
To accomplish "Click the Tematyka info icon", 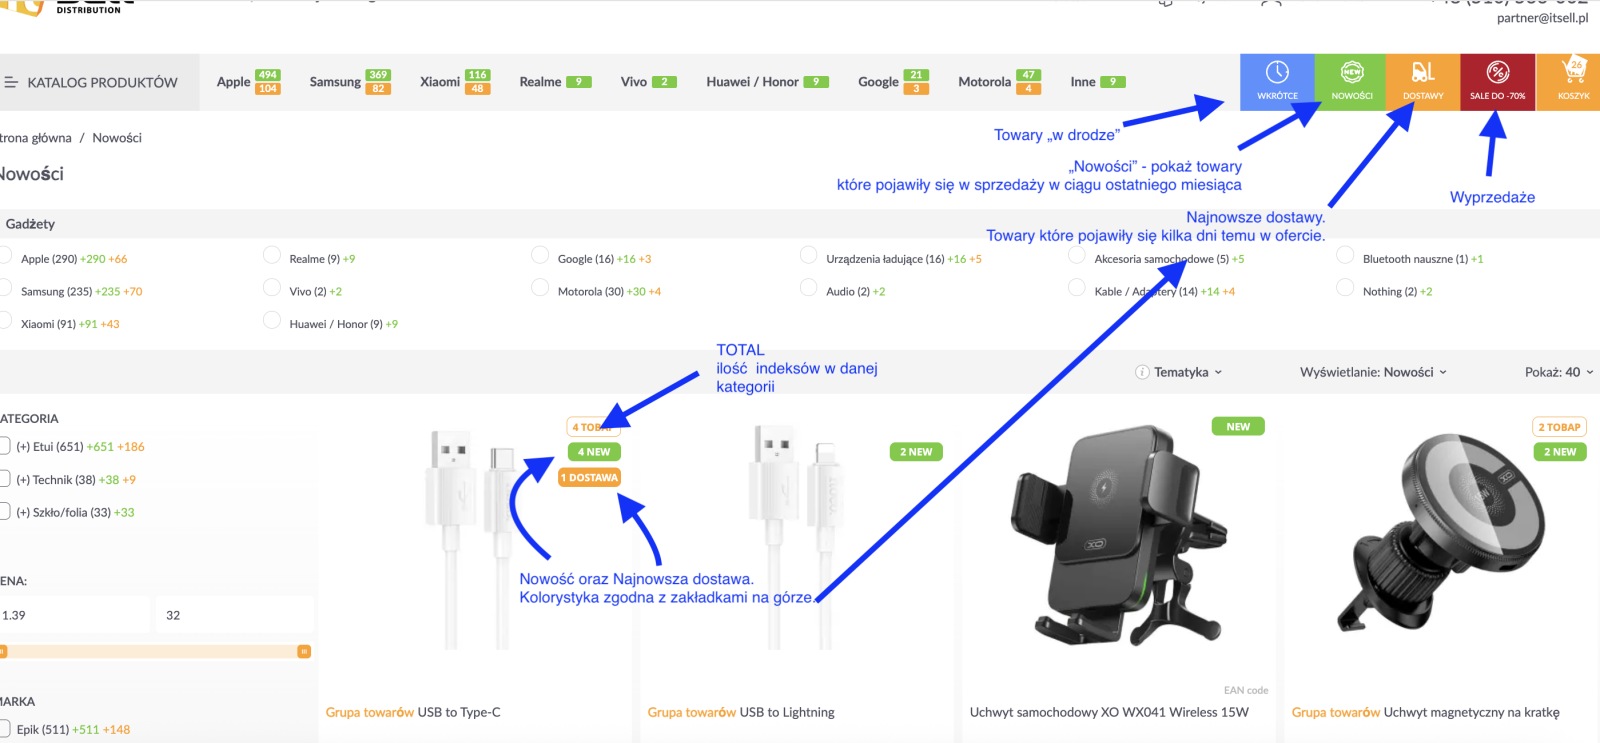I will click(1142, 372).
